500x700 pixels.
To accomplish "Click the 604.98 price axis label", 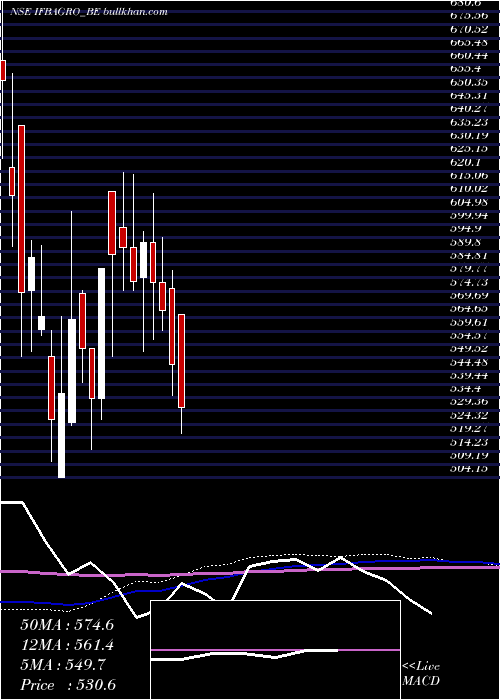I will point(468,202).
